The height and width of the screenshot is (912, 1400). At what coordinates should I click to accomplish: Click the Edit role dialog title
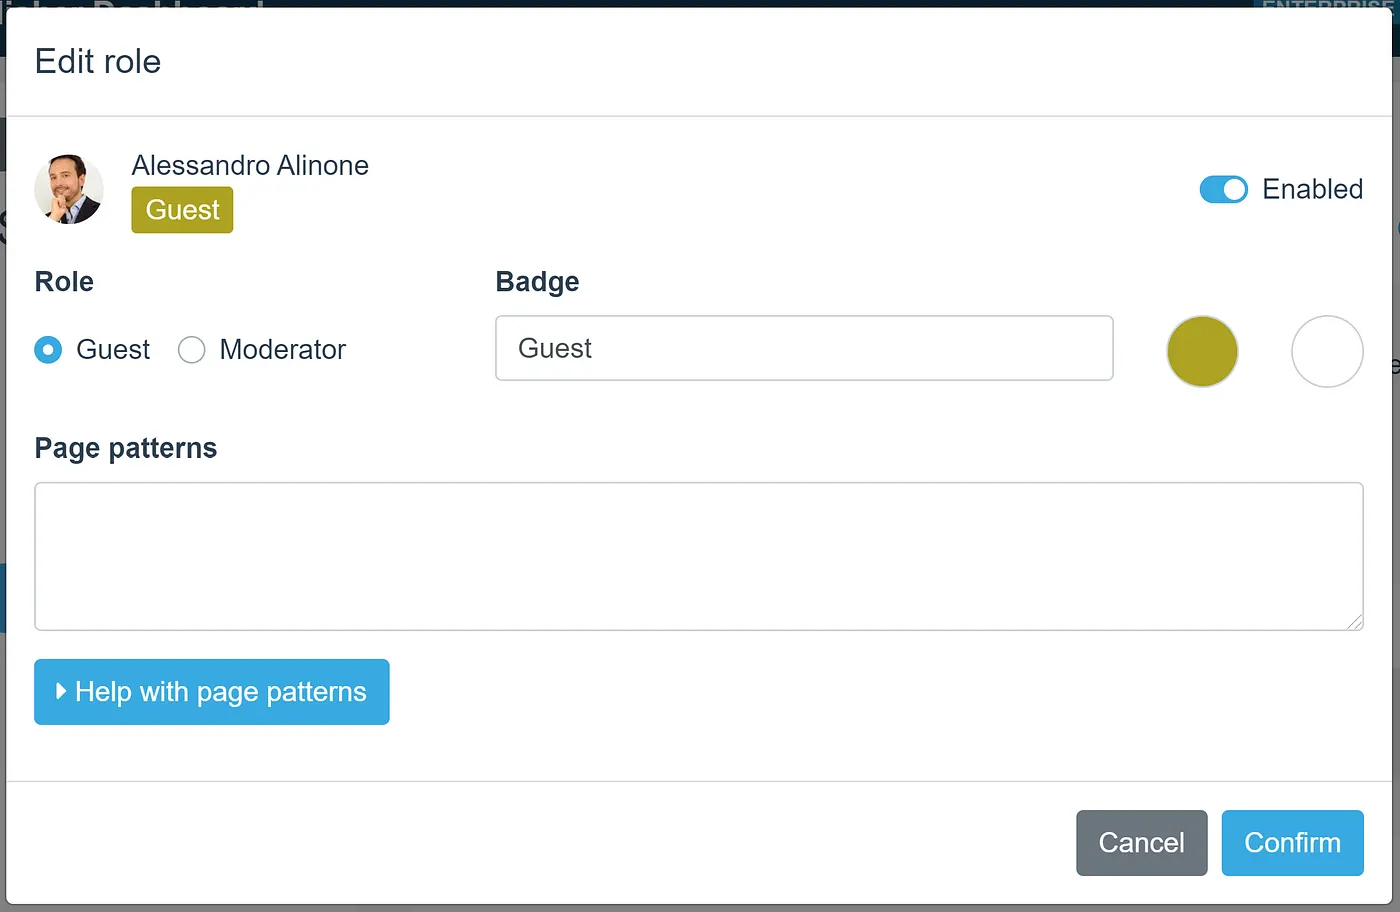98,62
